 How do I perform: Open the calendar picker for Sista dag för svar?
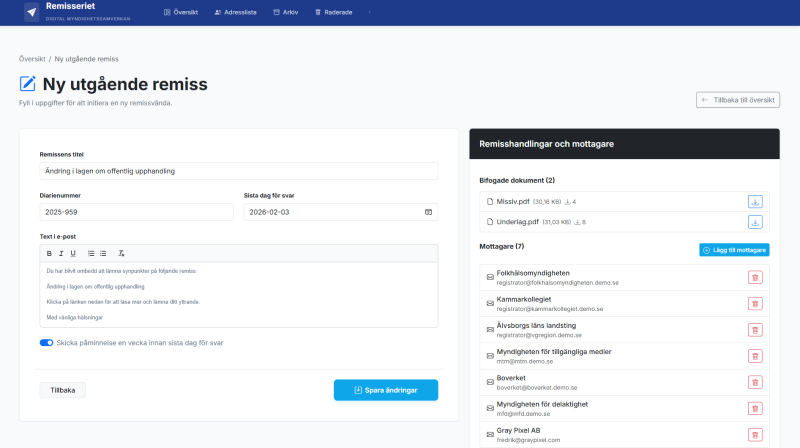coord(428,212)
